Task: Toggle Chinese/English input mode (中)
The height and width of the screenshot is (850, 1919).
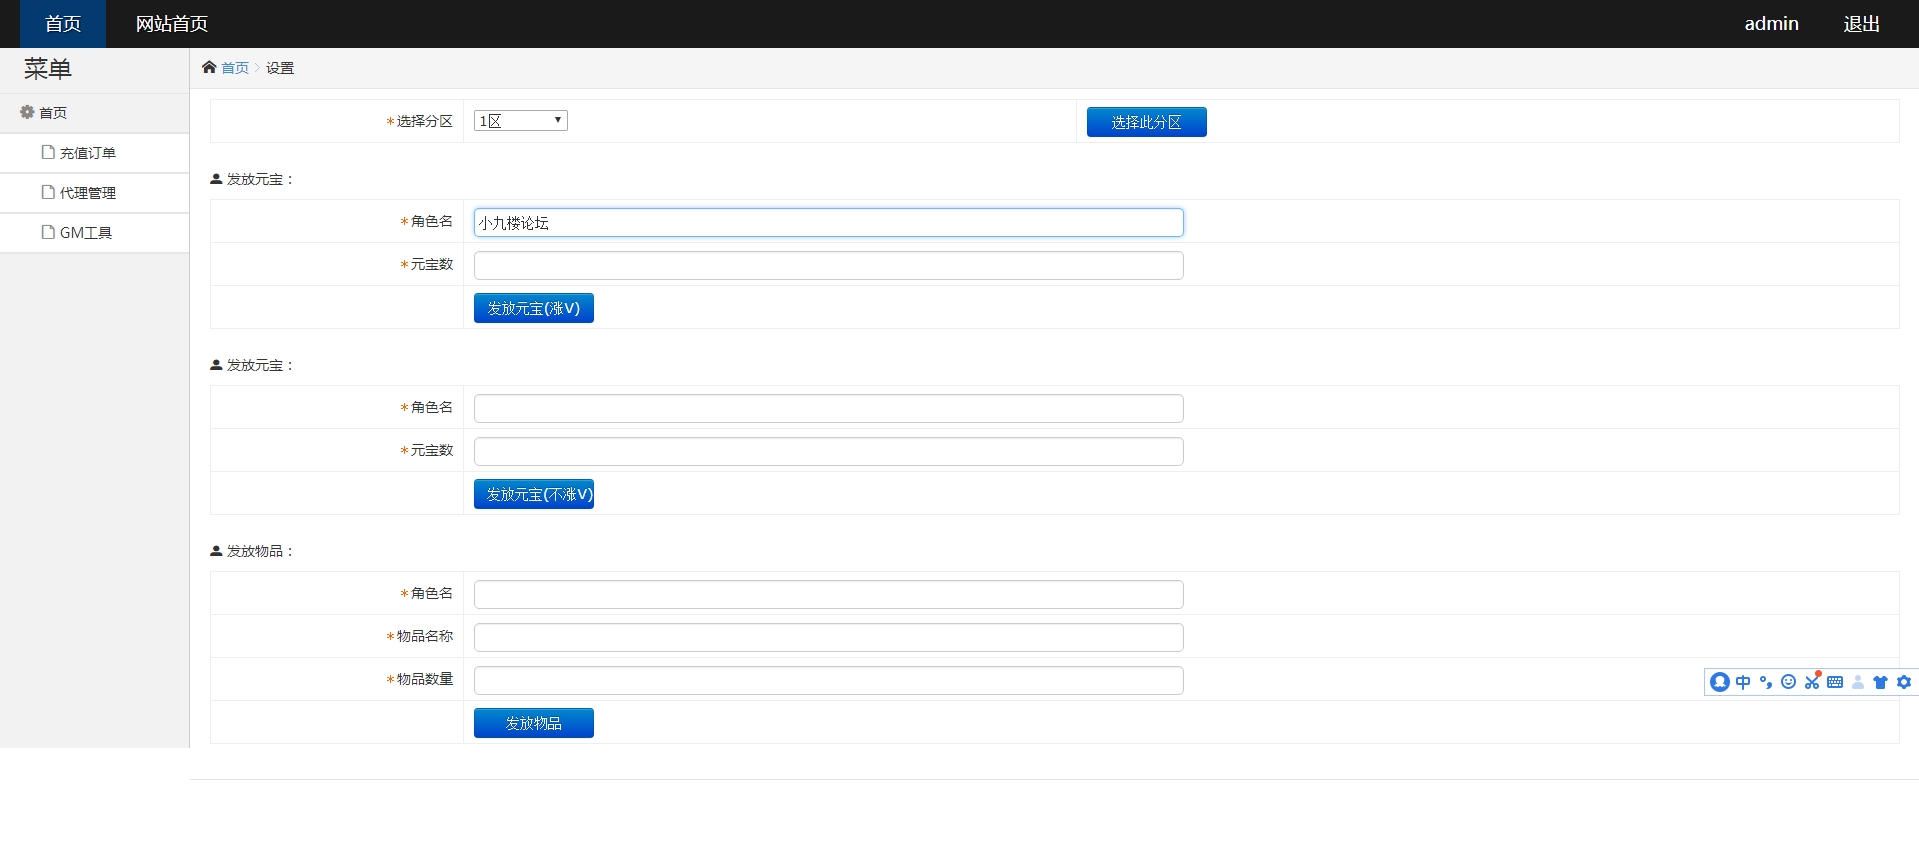Action: [x=1743, y=682]
